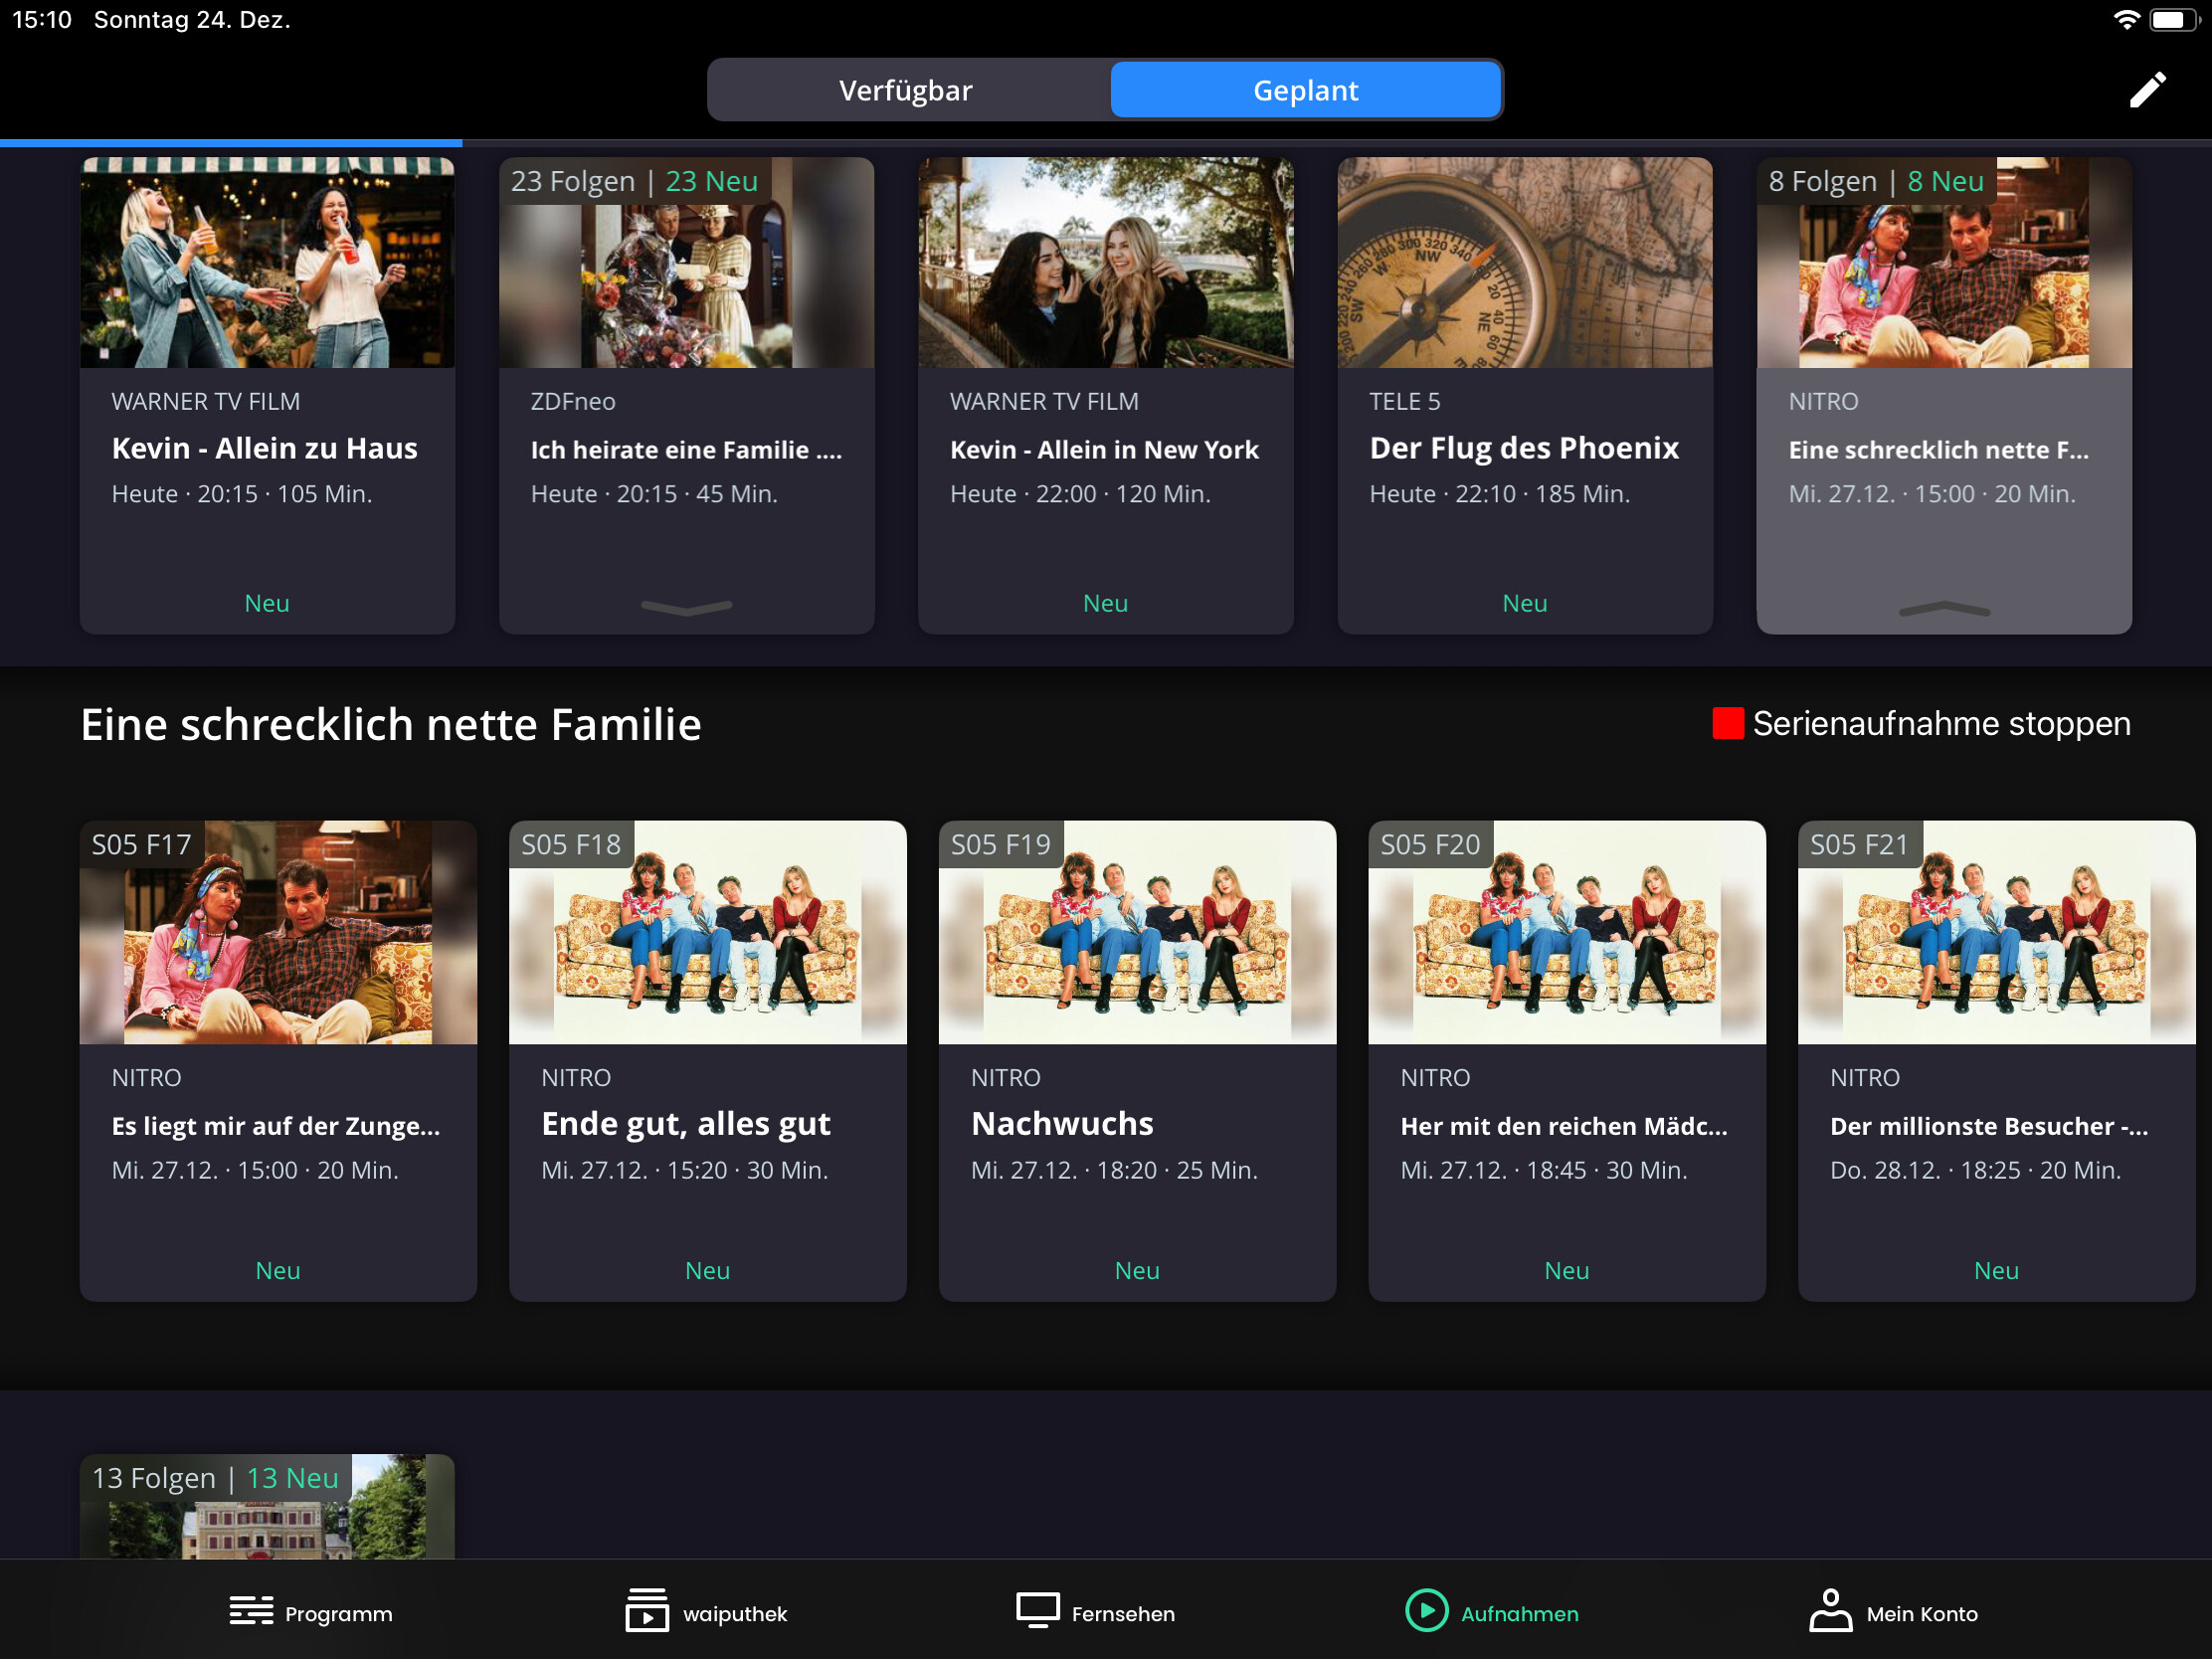This screenshot has width=2212, height=1659.
Task: Open waiputhek tab label
Action: coord(735,1613)
